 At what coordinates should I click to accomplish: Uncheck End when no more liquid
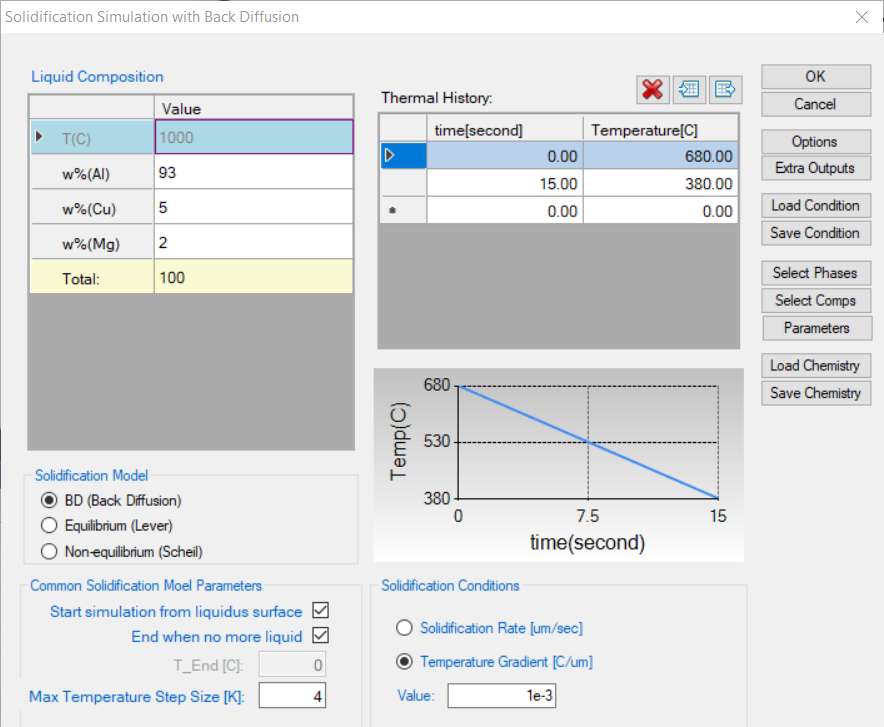(x=321, y=636)
